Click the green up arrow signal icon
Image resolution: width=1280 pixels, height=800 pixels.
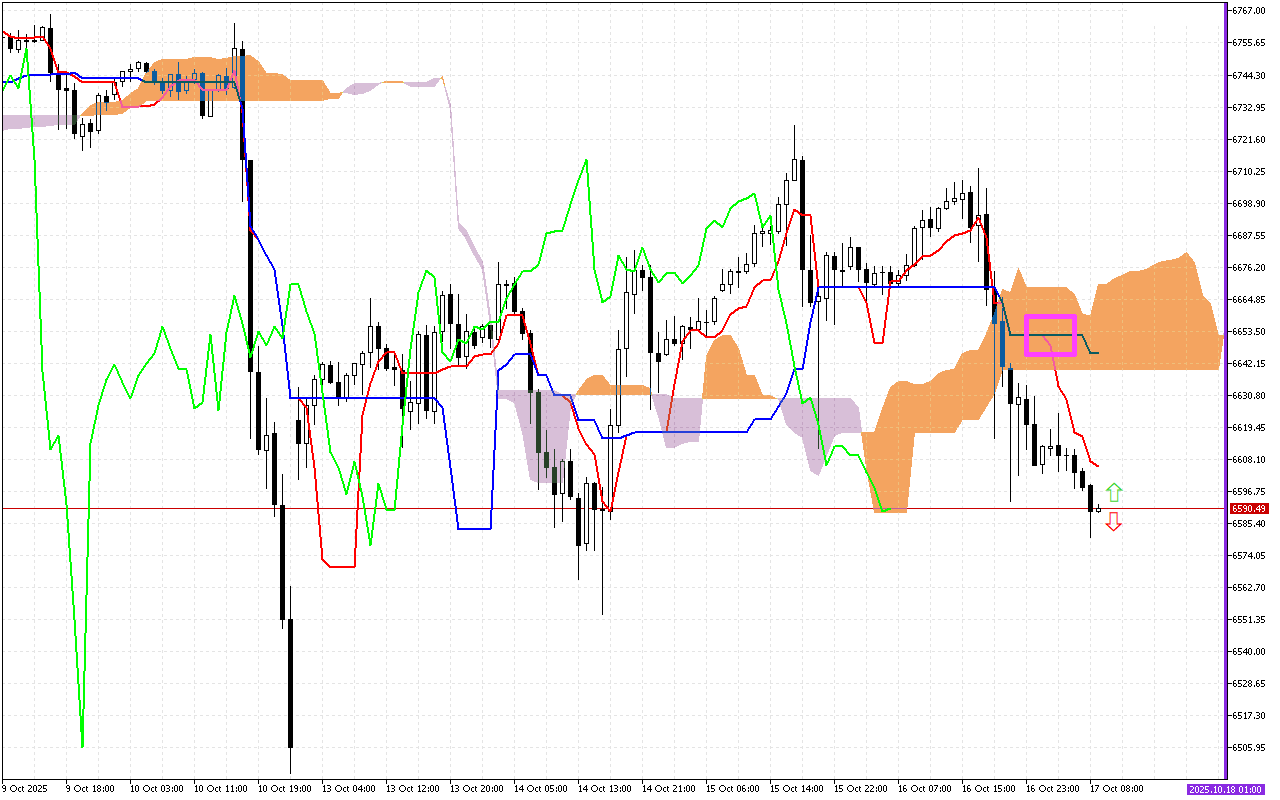click(1116, 491)
